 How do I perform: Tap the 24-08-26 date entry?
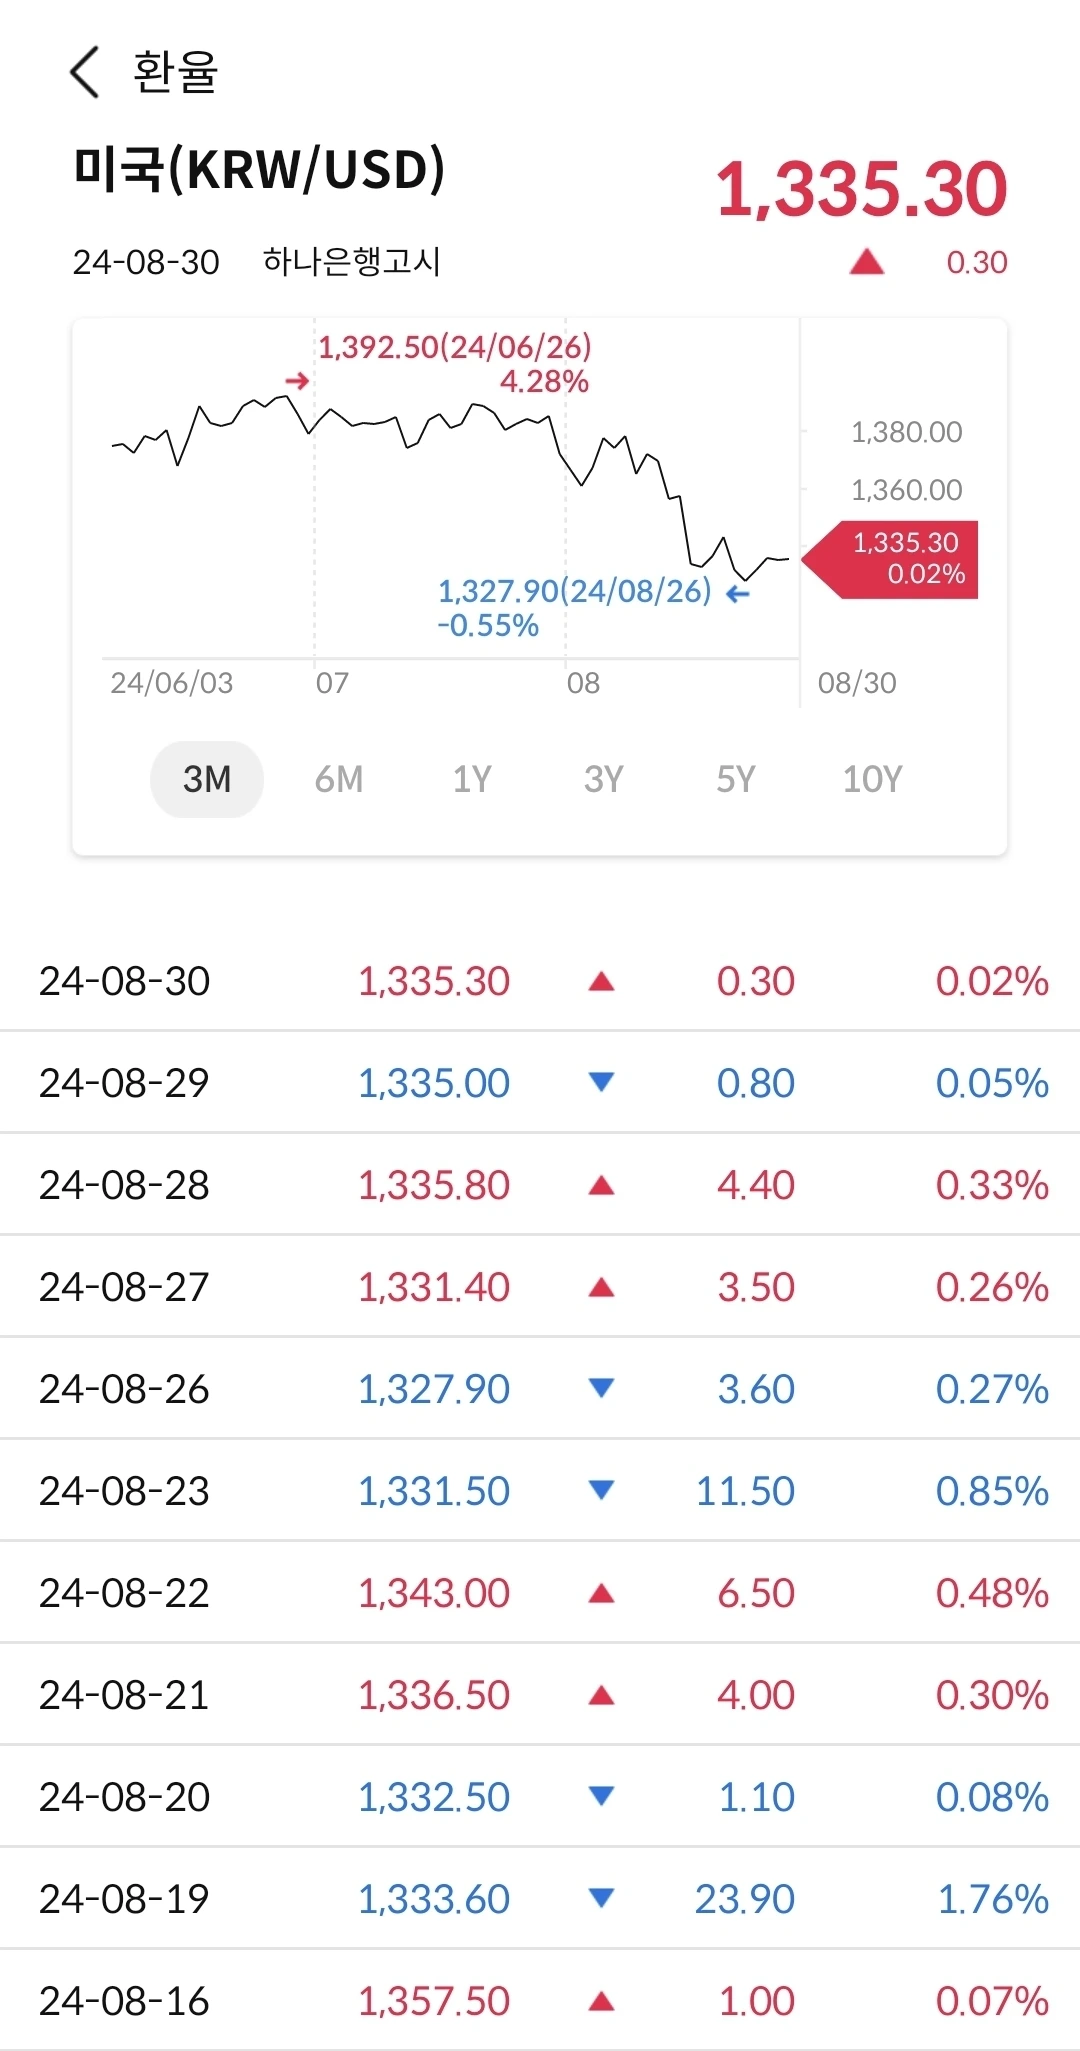(x=124, y=1389)
